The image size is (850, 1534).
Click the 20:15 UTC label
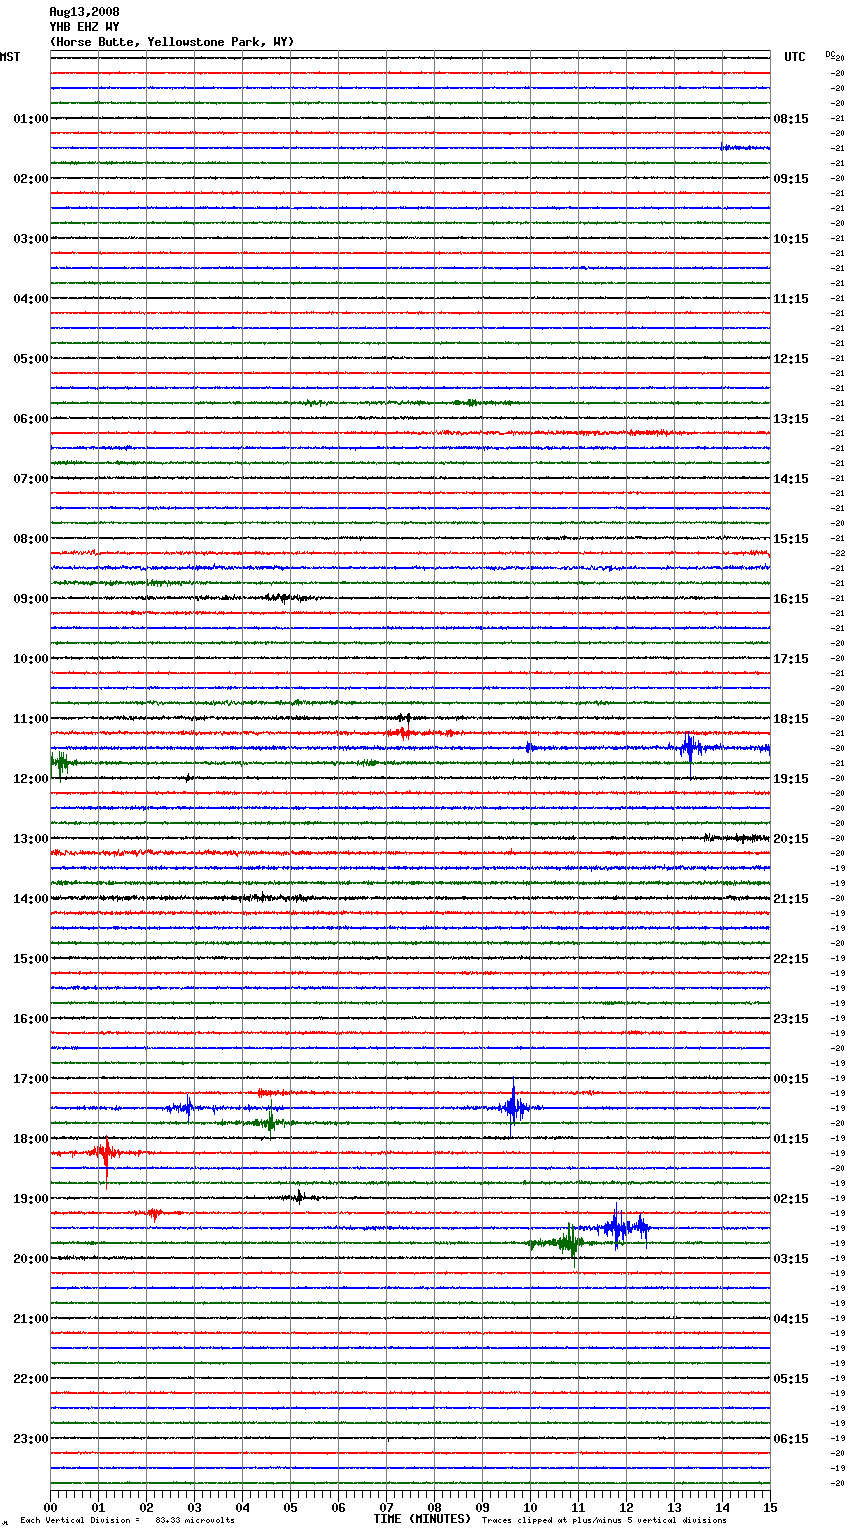pyautogui.click(x=791, y=839)
